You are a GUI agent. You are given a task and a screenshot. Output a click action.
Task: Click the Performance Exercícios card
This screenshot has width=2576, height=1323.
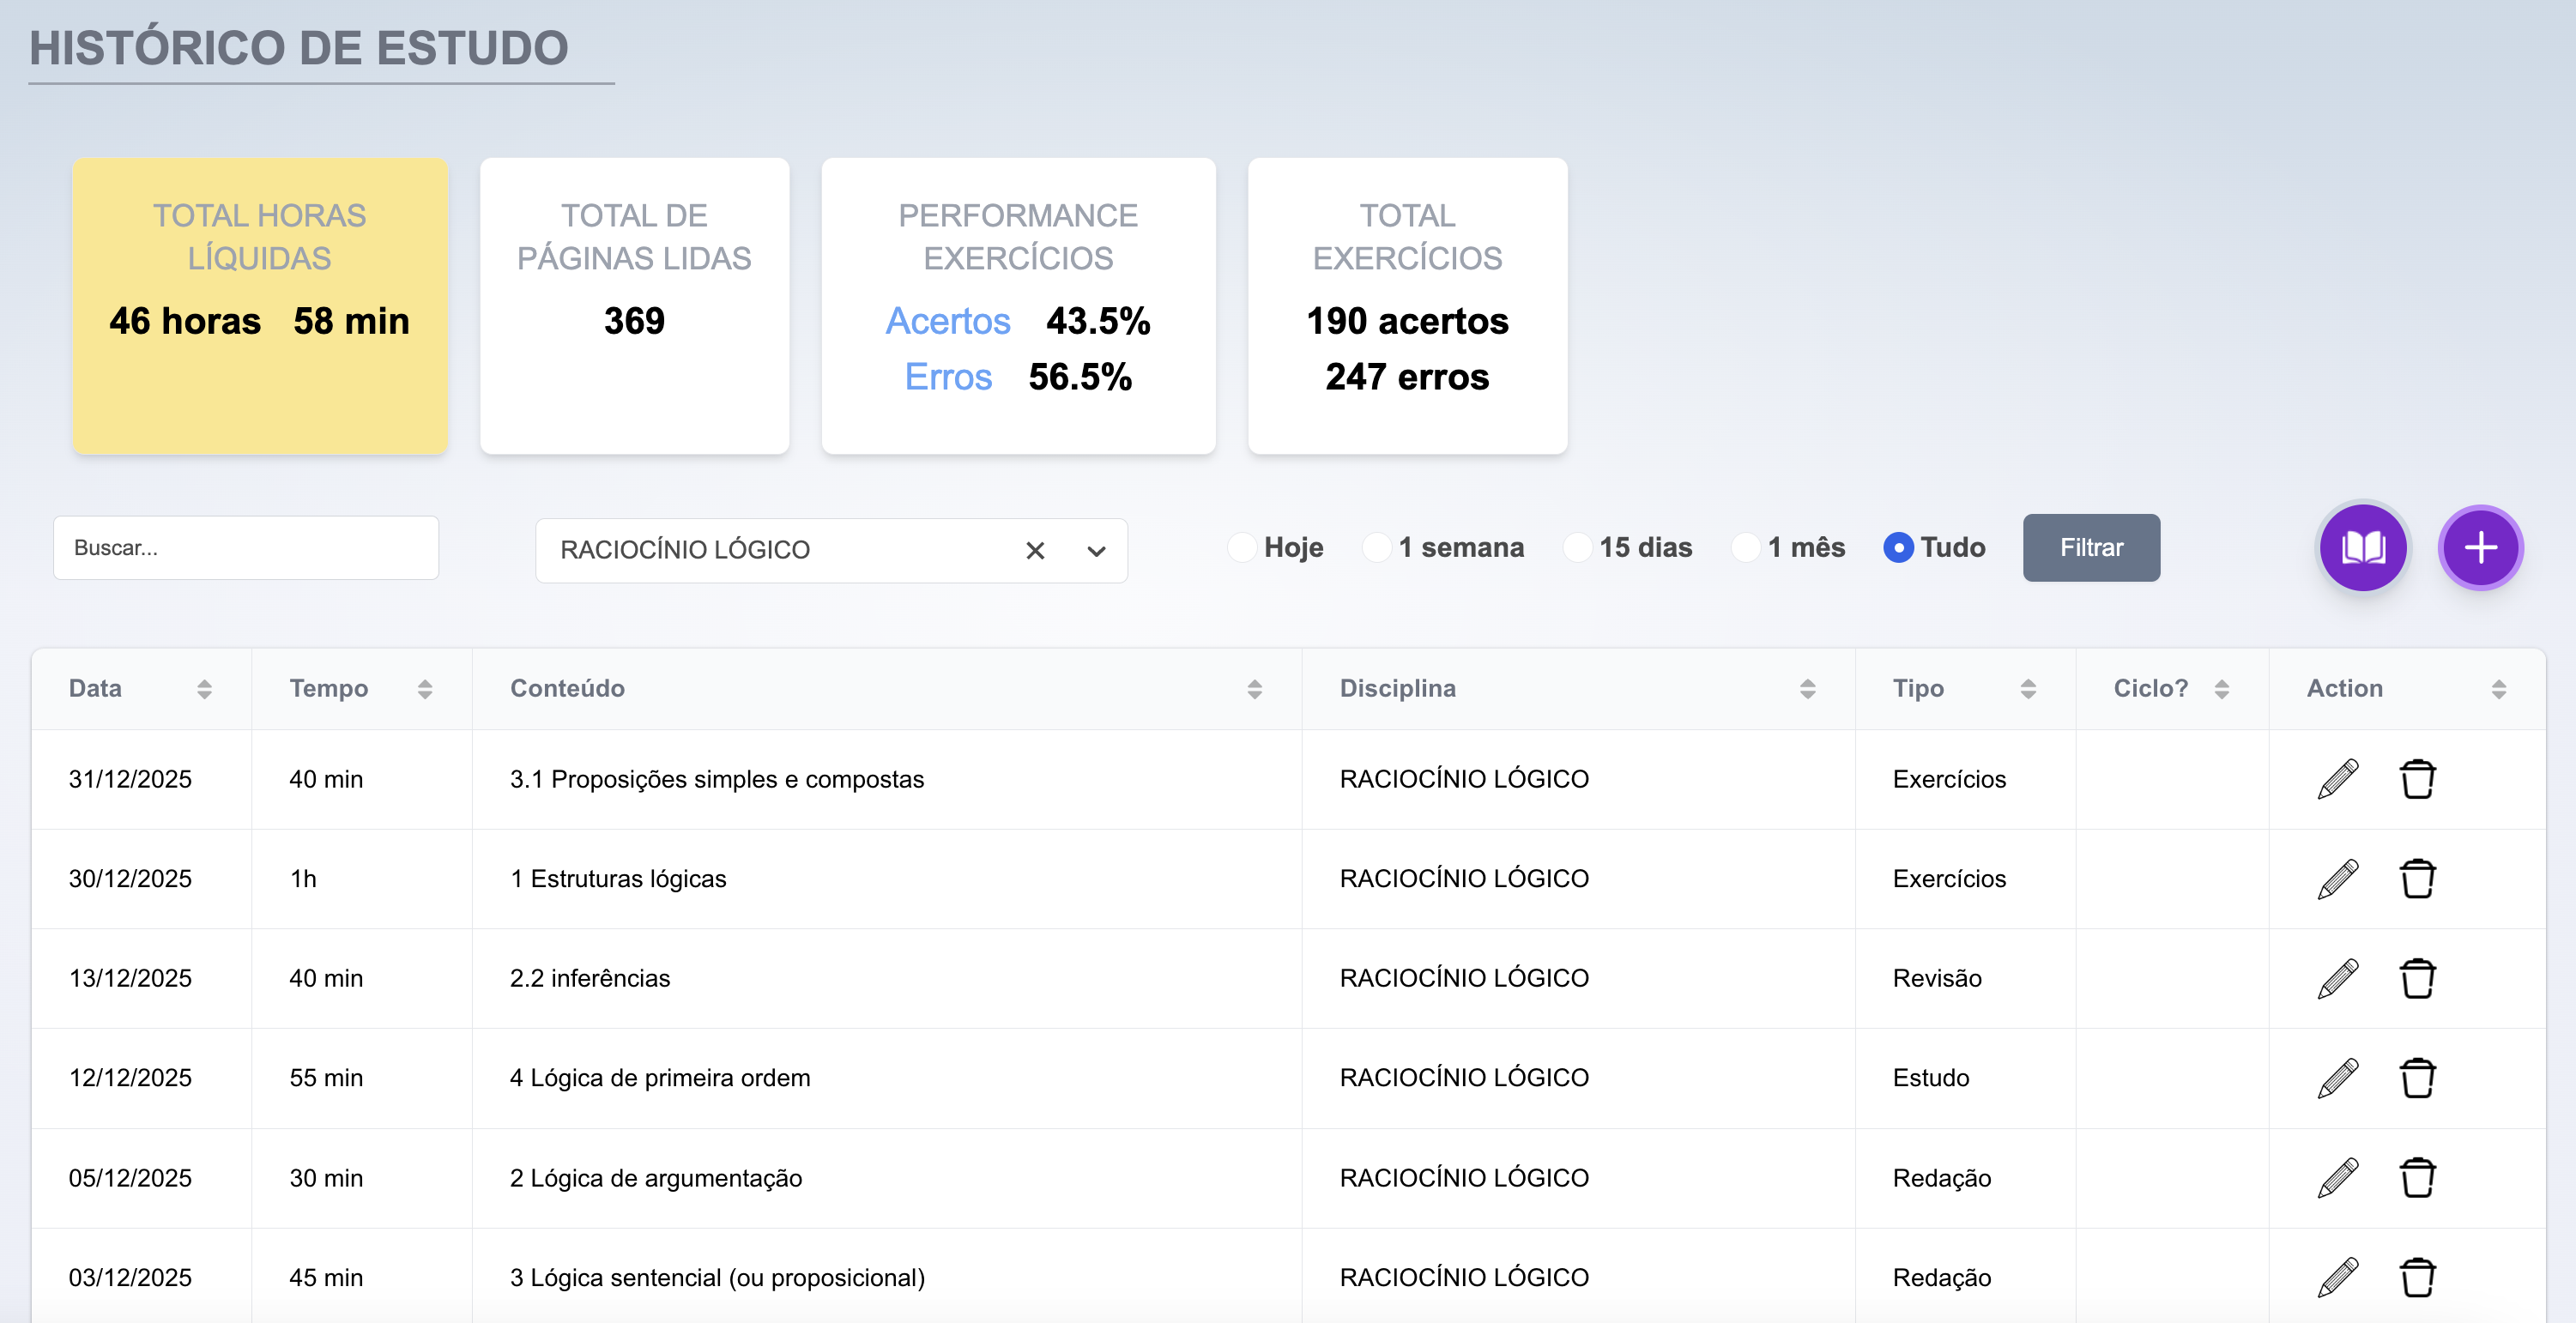point(1018,306)
